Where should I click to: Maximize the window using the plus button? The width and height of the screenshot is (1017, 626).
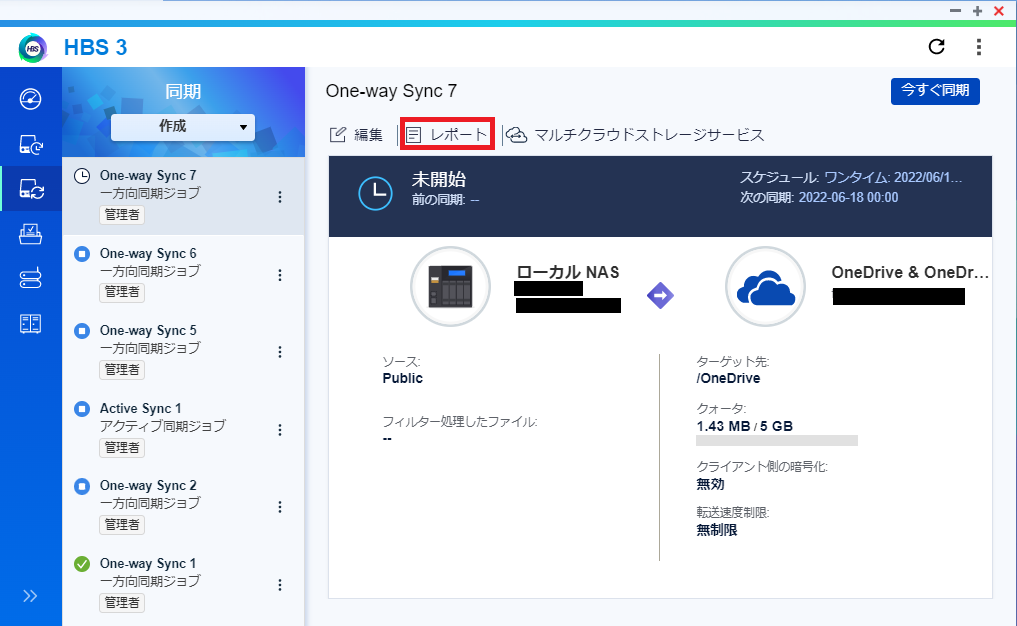pos(977,11)
